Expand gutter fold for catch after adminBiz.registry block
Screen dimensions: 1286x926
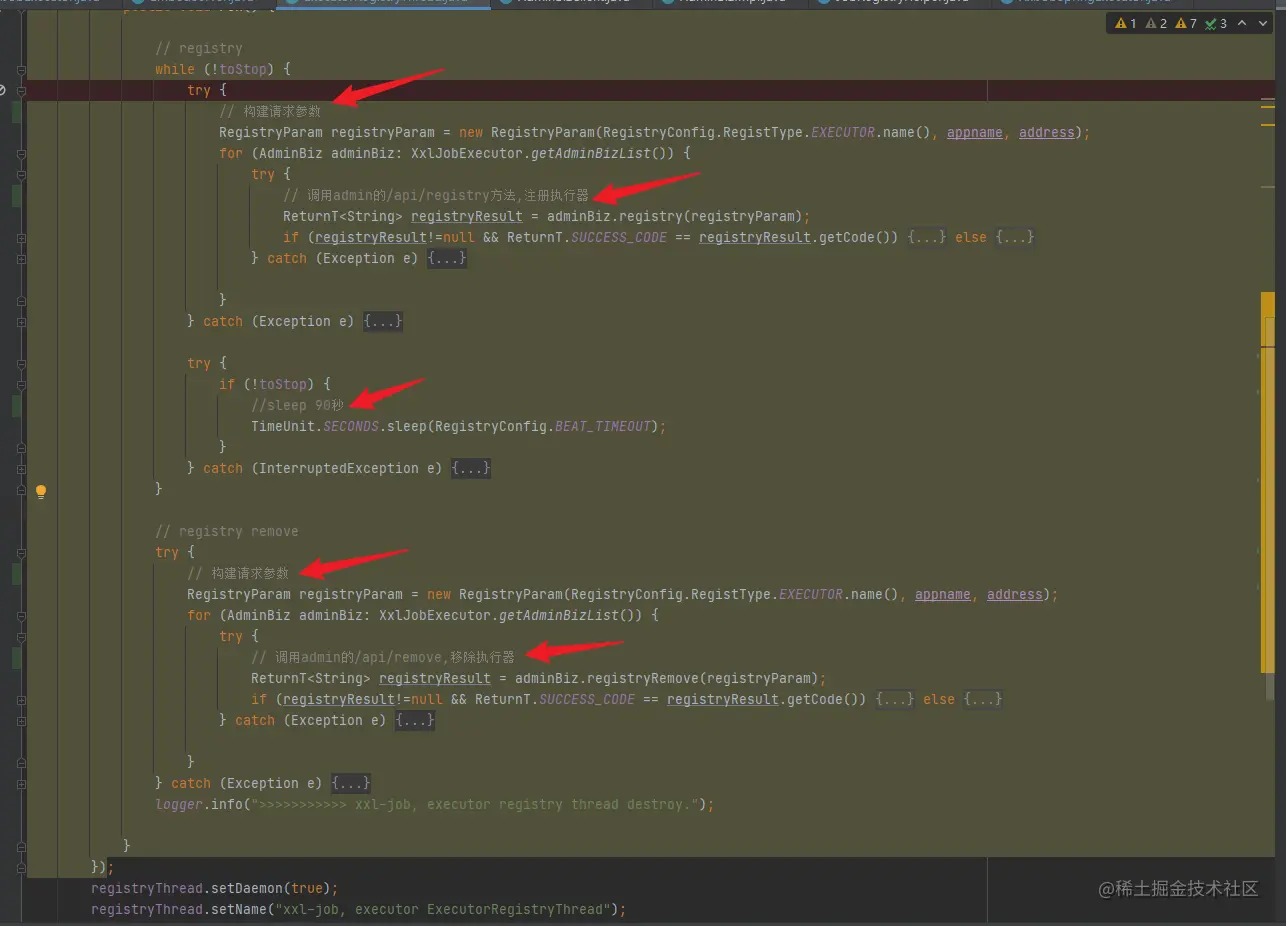[21, 258]
